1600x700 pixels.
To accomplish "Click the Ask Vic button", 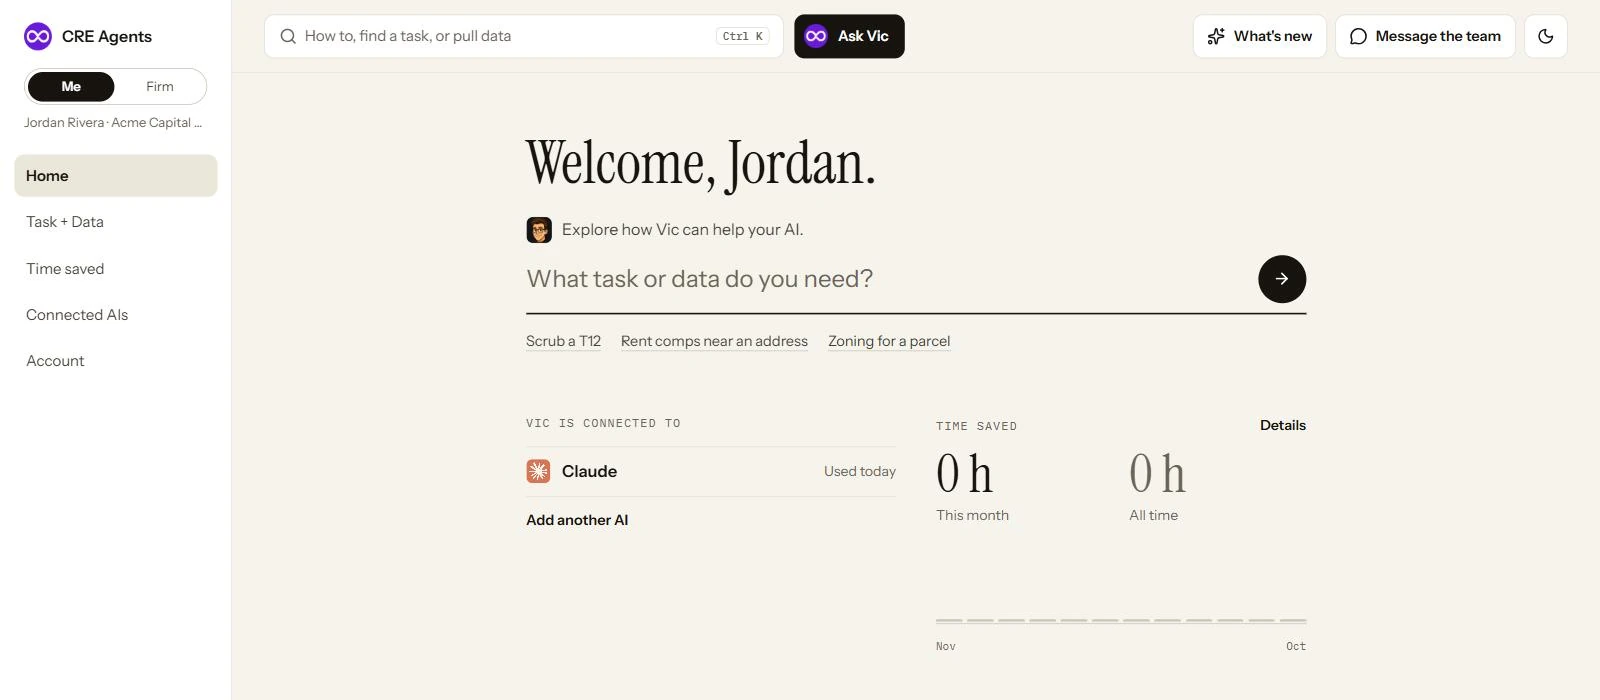I will (849, 36).
